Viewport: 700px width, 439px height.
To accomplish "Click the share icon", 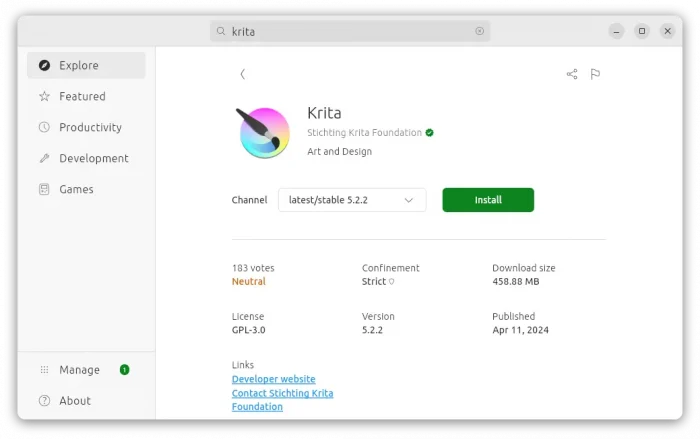I will pyautogui.click(x=572, y=74).
